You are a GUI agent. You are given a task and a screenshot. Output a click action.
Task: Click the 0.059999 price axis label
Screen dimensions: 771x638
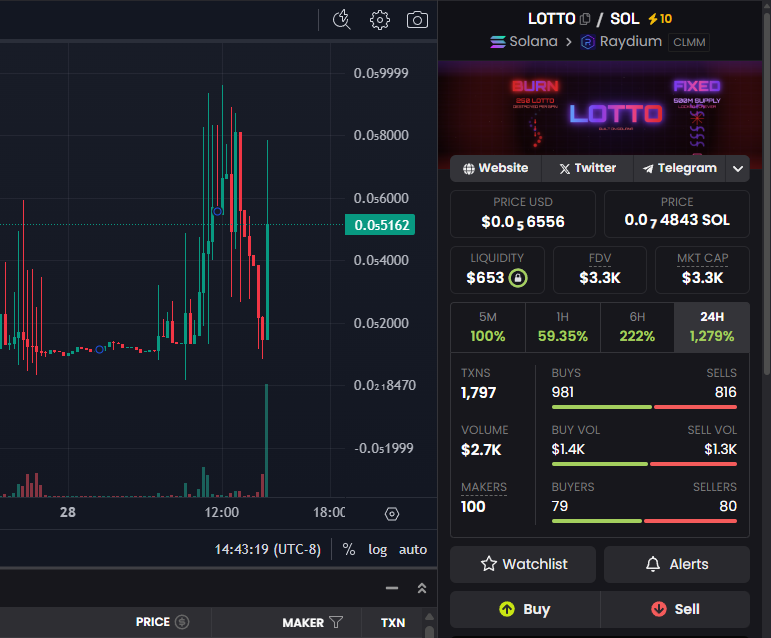381,73
